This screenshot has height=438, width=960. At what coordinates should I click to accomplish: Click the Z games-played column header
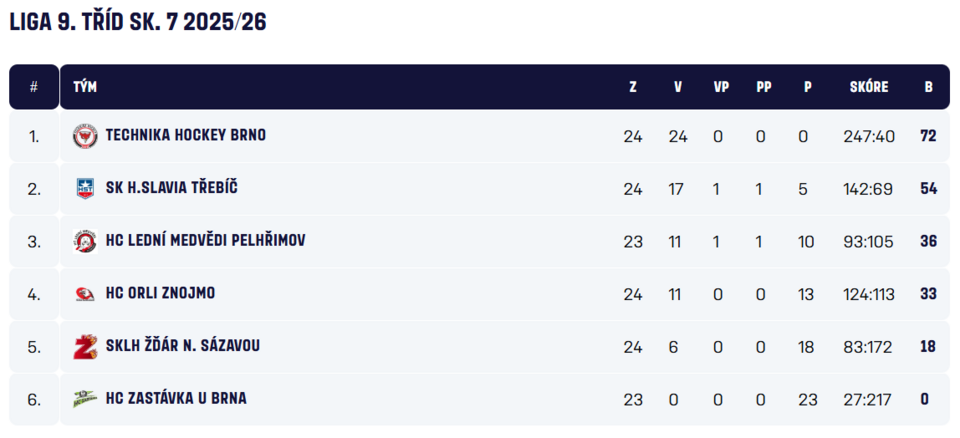pyautogui.click(x=633, y=87)
